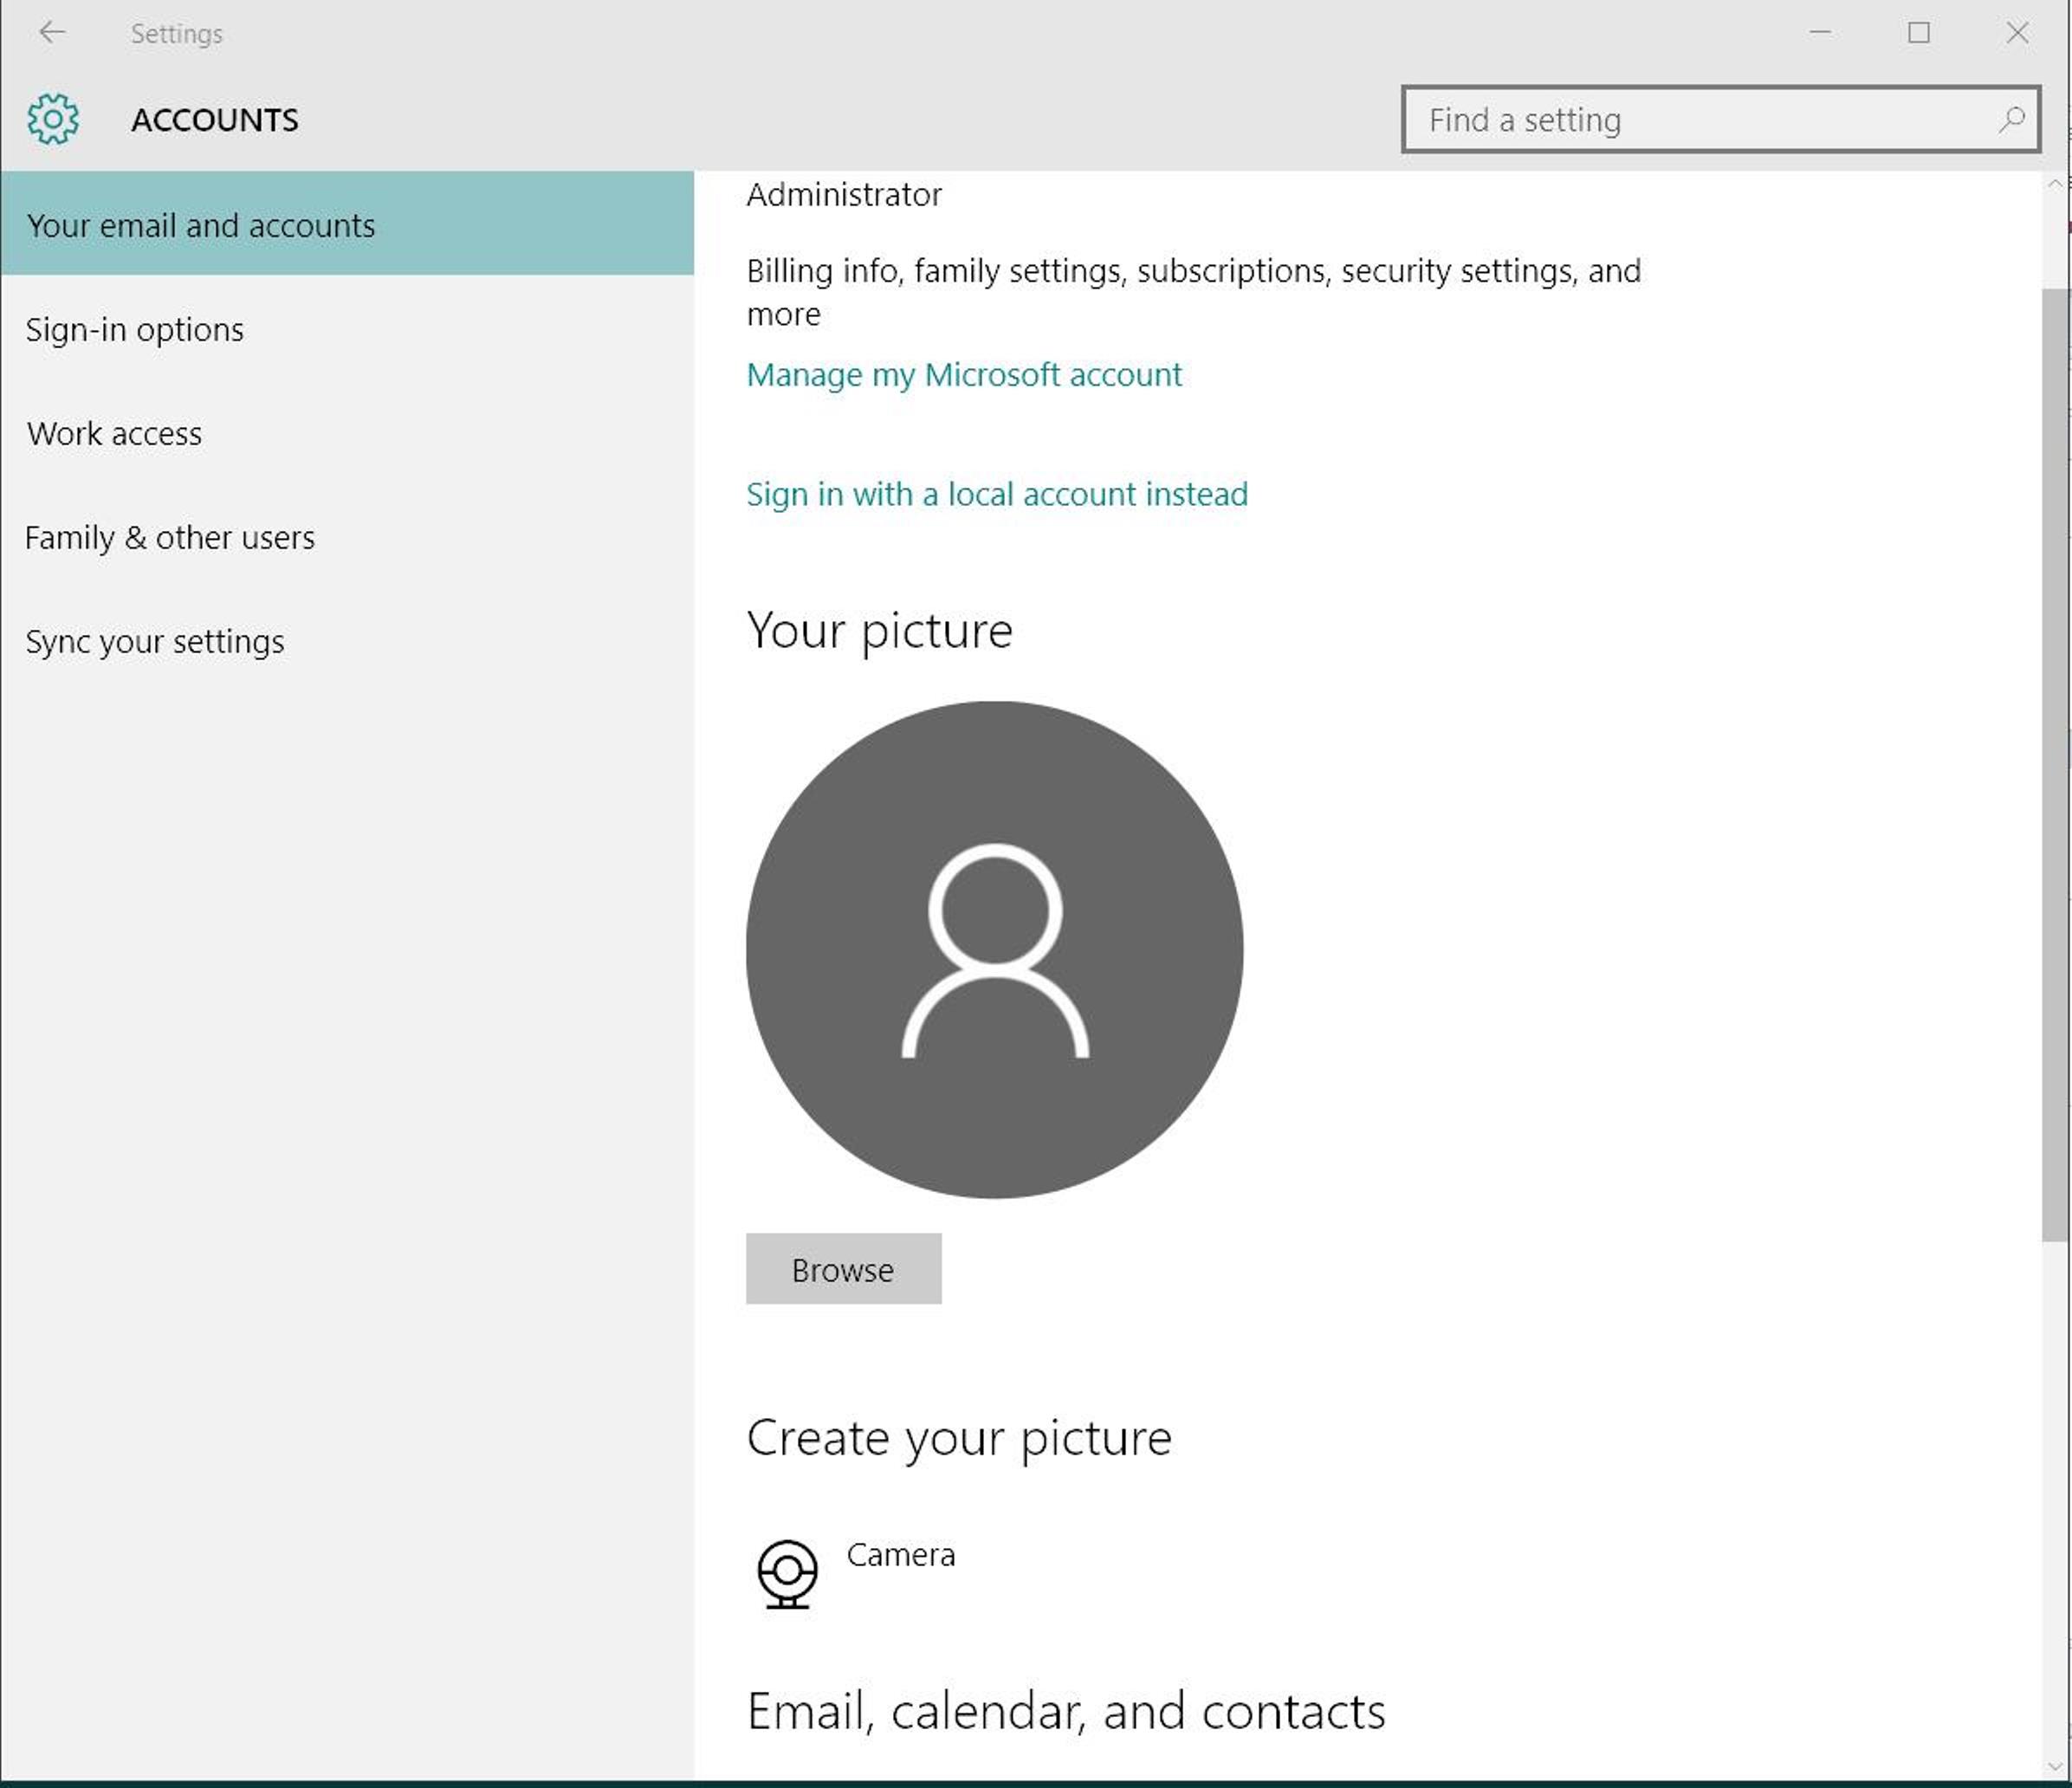Click the back arrow icon

tap(52, 33)
